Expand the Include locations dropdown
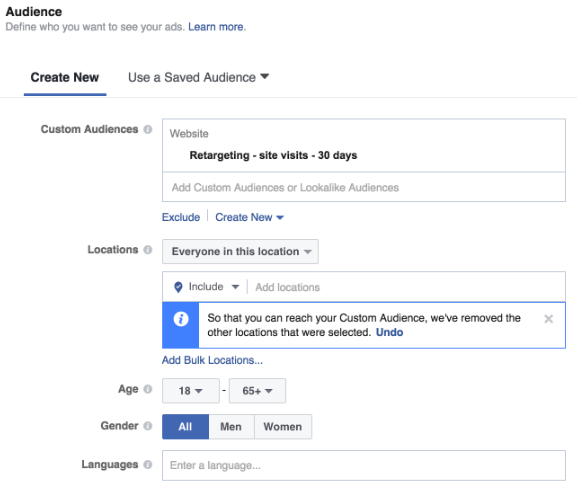 pos(213,287)
